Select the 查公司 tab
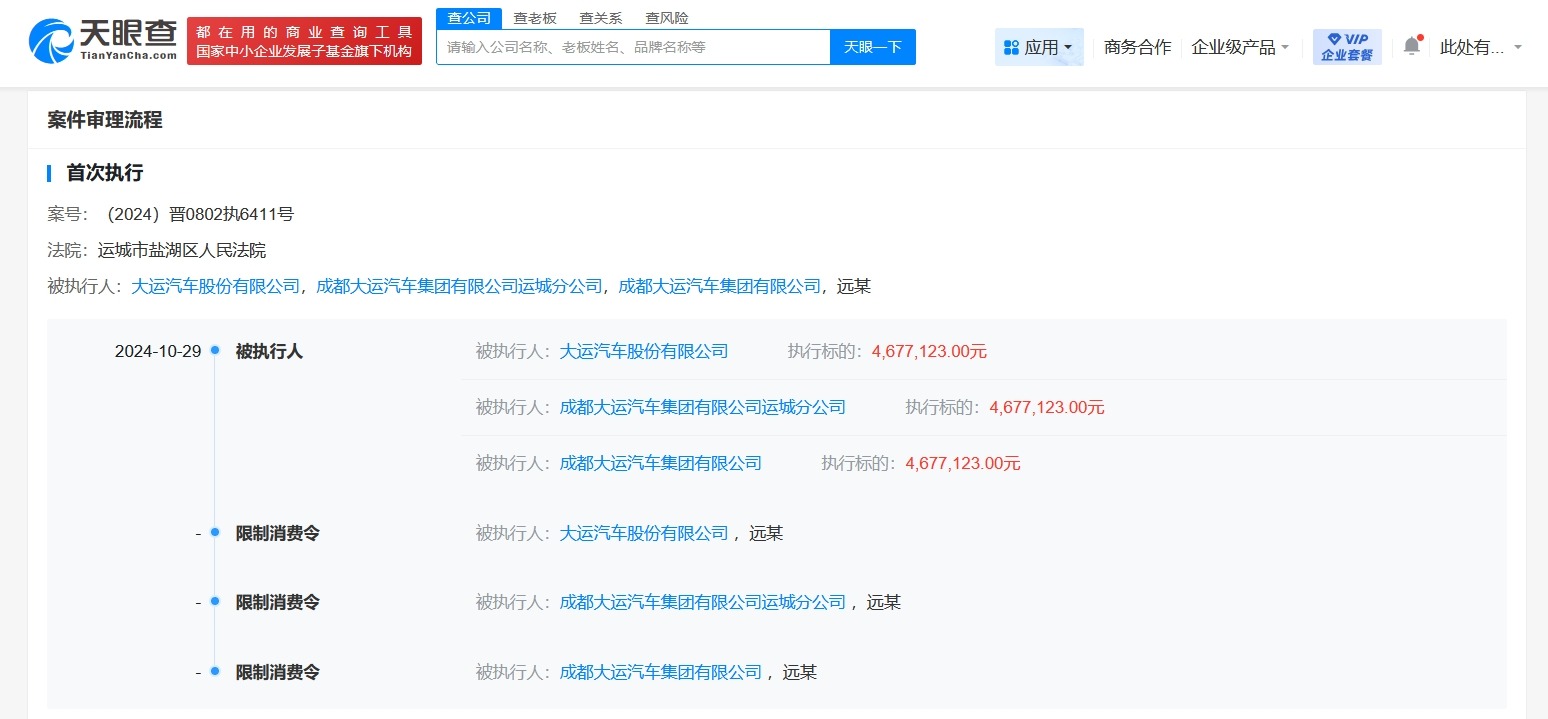The height and width of the screenshot is (719, 1548). [x=468, y=16]
